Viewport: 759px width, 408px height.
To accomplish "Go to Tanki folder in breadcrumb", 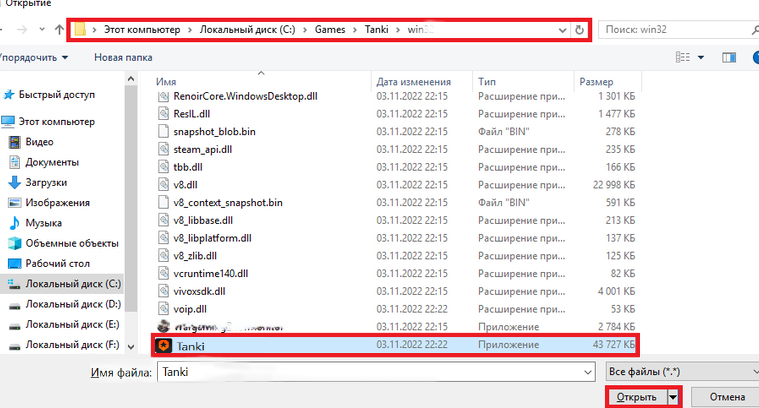I will [x=377, y=30].
